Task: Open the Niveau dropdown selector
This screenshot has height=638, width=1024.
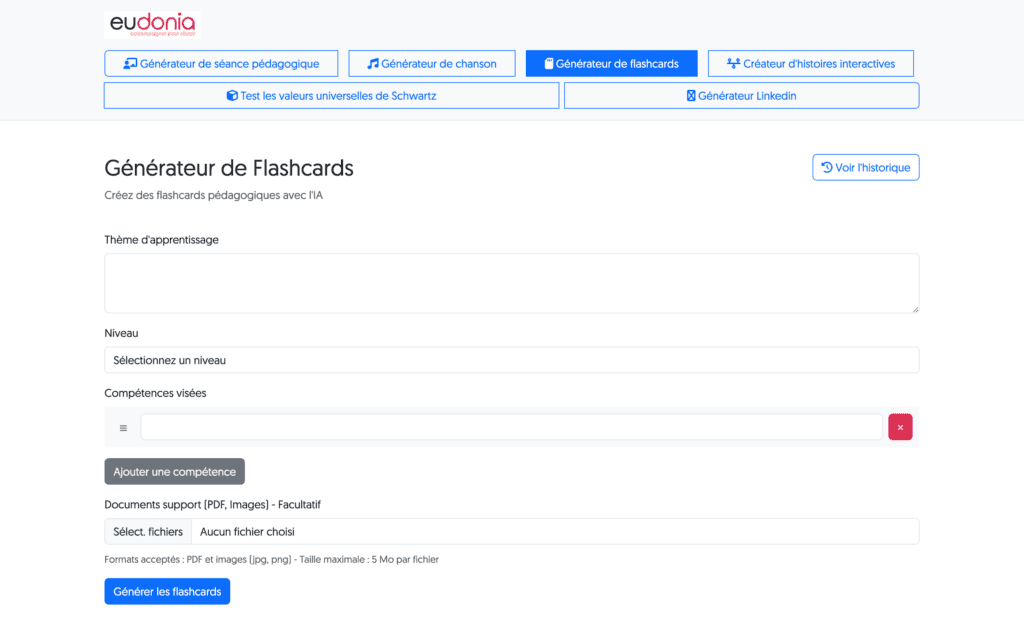Action: (x=511, y=360)
